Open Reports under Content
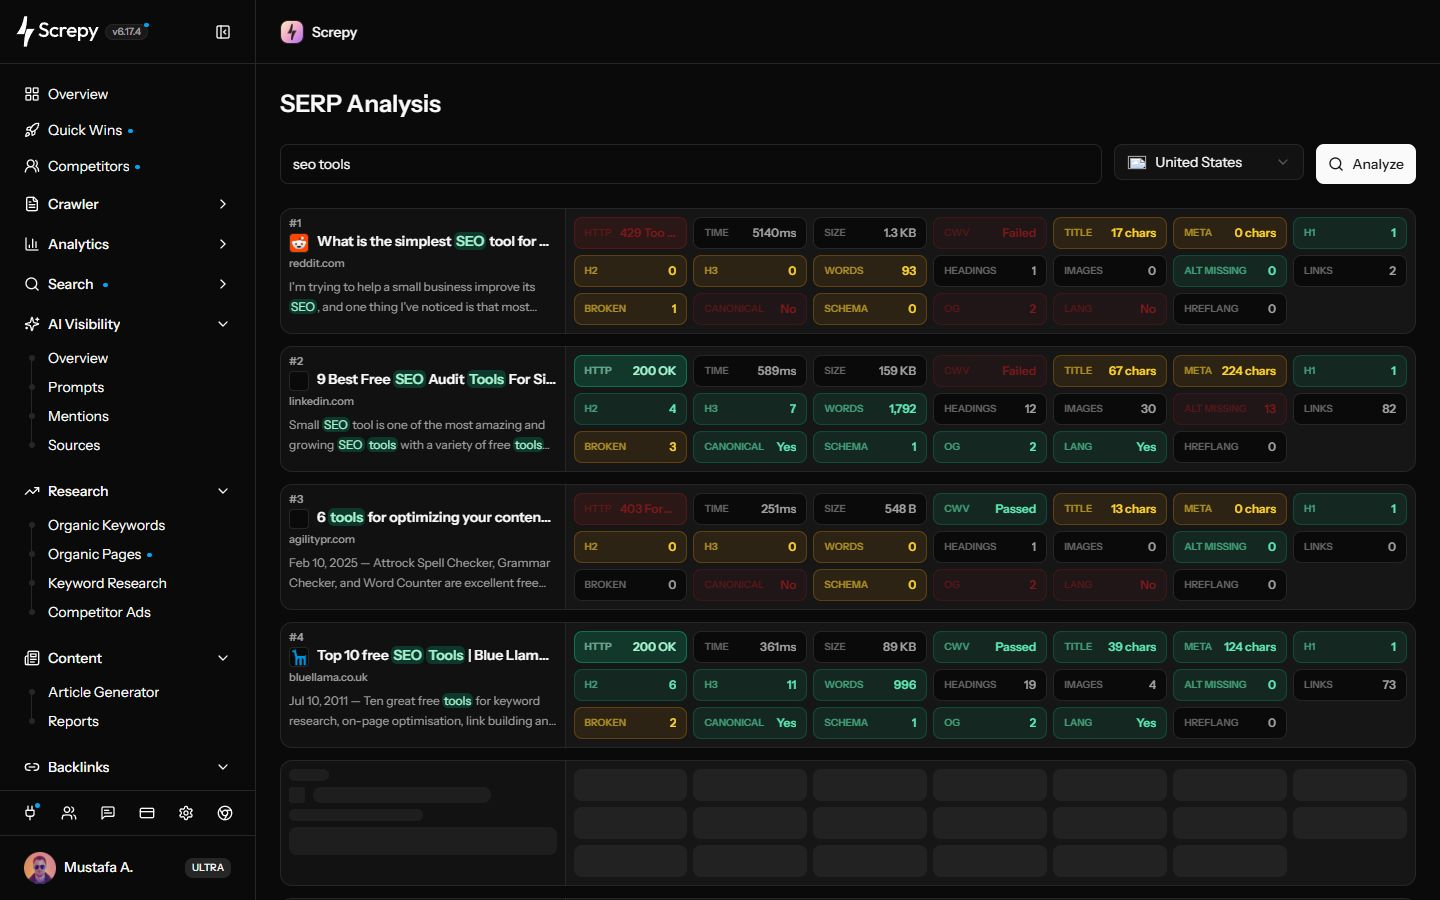 [73, 721]
